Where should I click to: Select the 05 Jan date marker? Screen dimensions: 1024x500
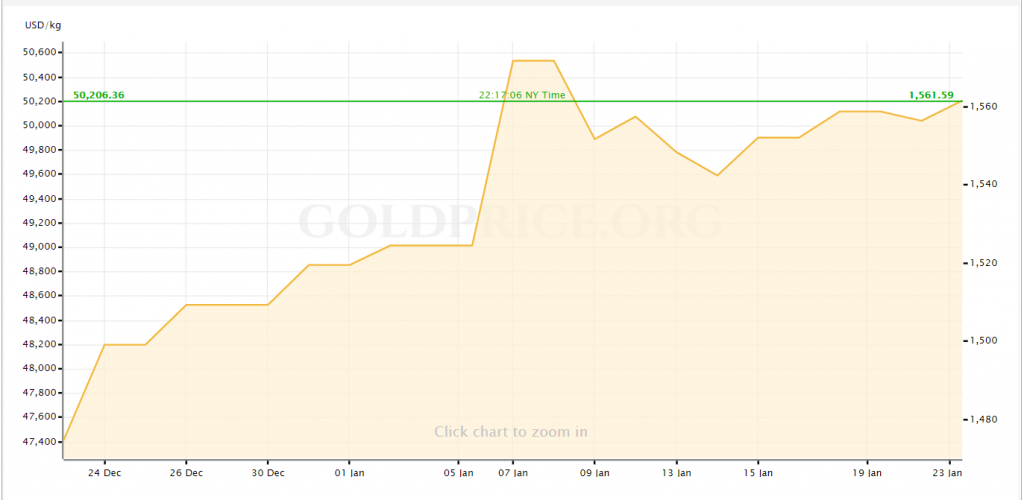coord(458,472)
